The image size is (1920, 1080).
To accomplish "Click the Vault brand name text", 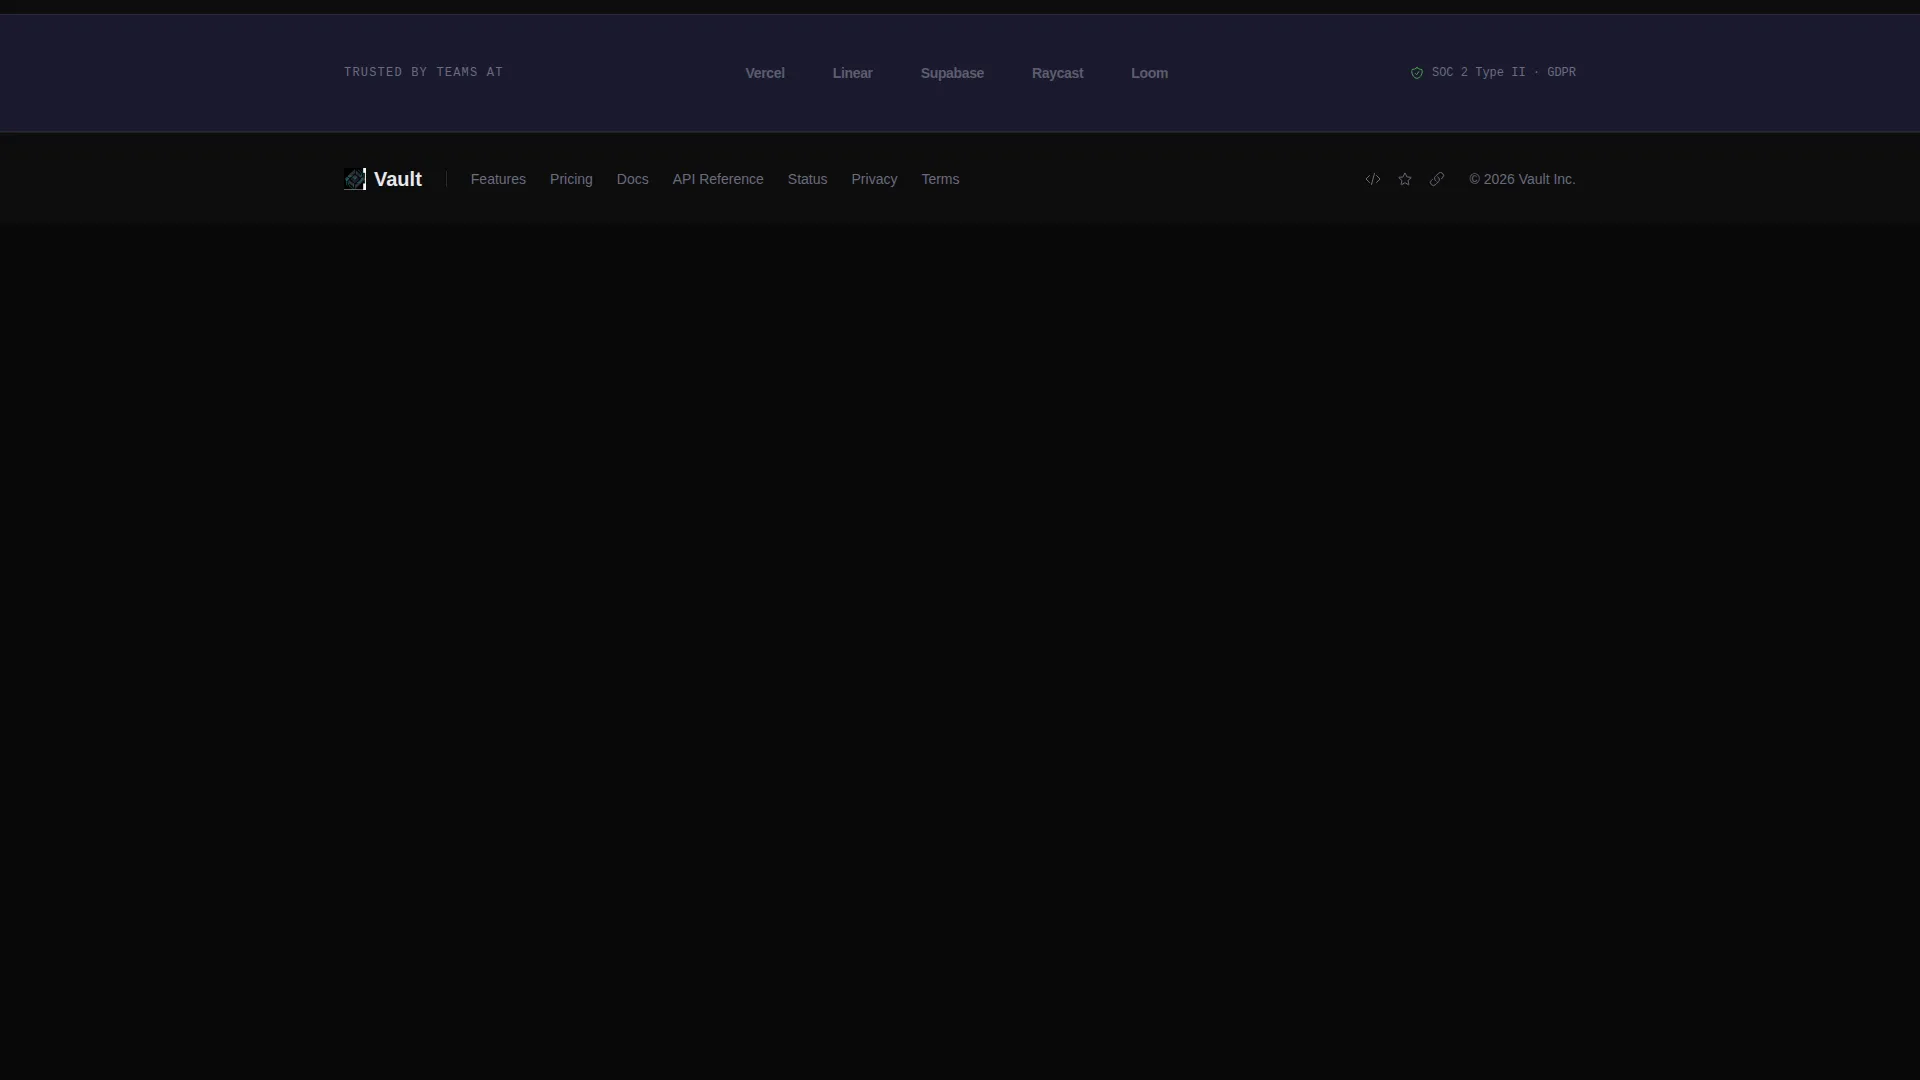I will (x=398, y=179).
